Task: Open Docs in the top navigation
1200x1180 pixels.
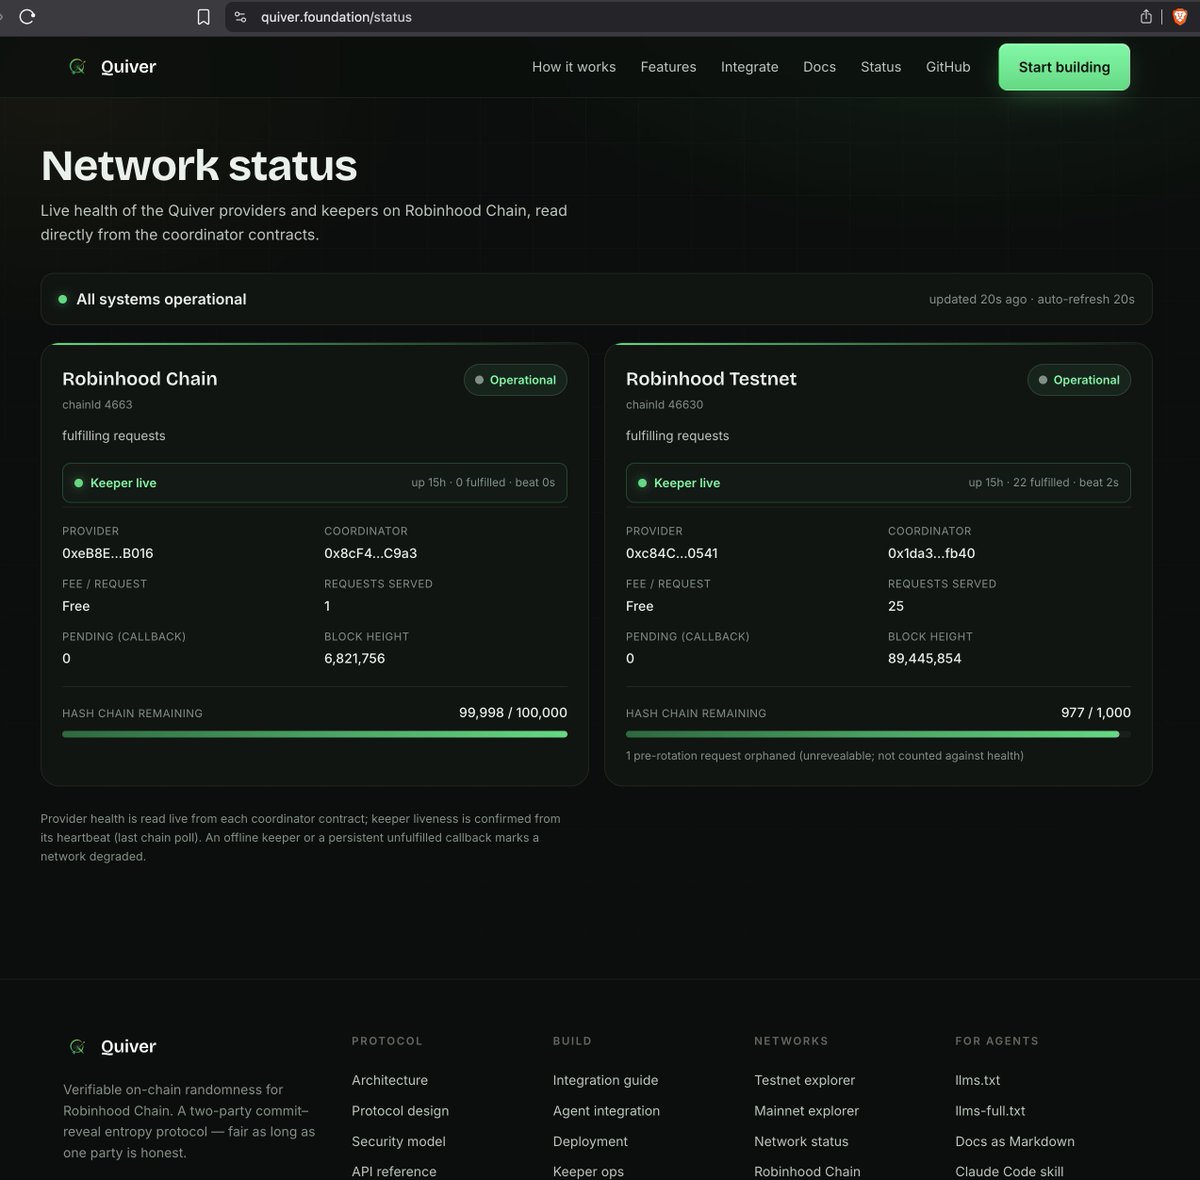Action: [x=819, y=67]
